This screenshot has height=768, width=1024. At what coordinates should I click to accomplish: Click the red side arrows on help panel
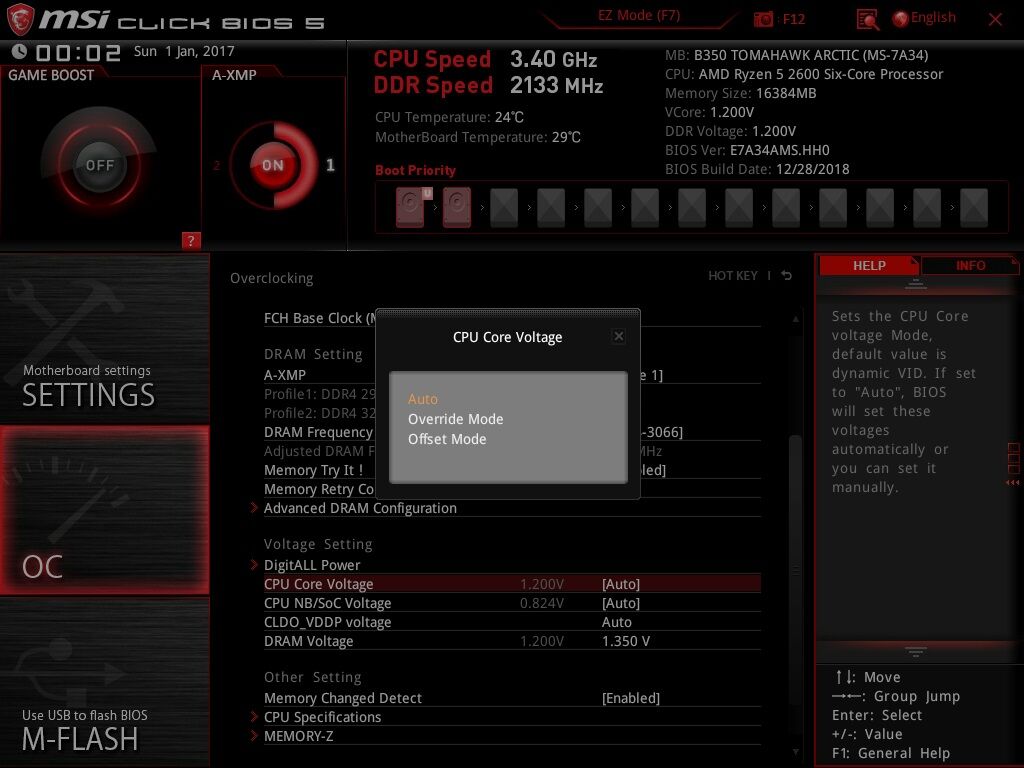click(1013, 483)
